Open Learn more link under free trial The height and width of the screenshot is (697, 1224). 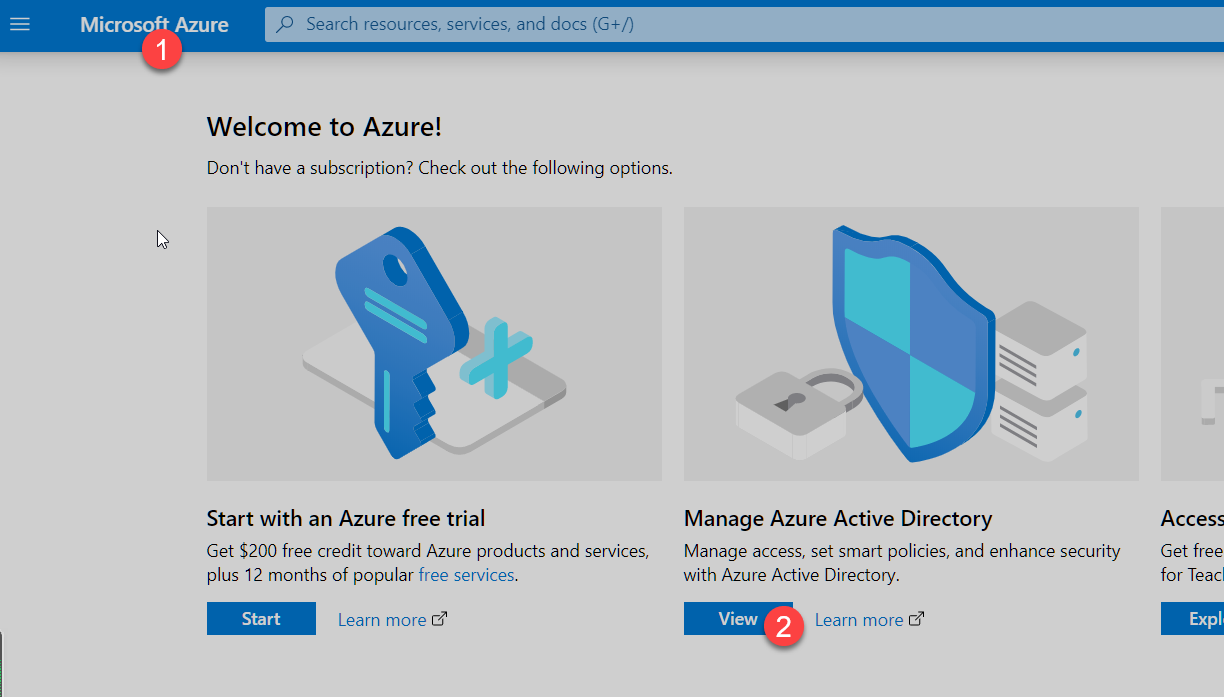tap(381, 620)
